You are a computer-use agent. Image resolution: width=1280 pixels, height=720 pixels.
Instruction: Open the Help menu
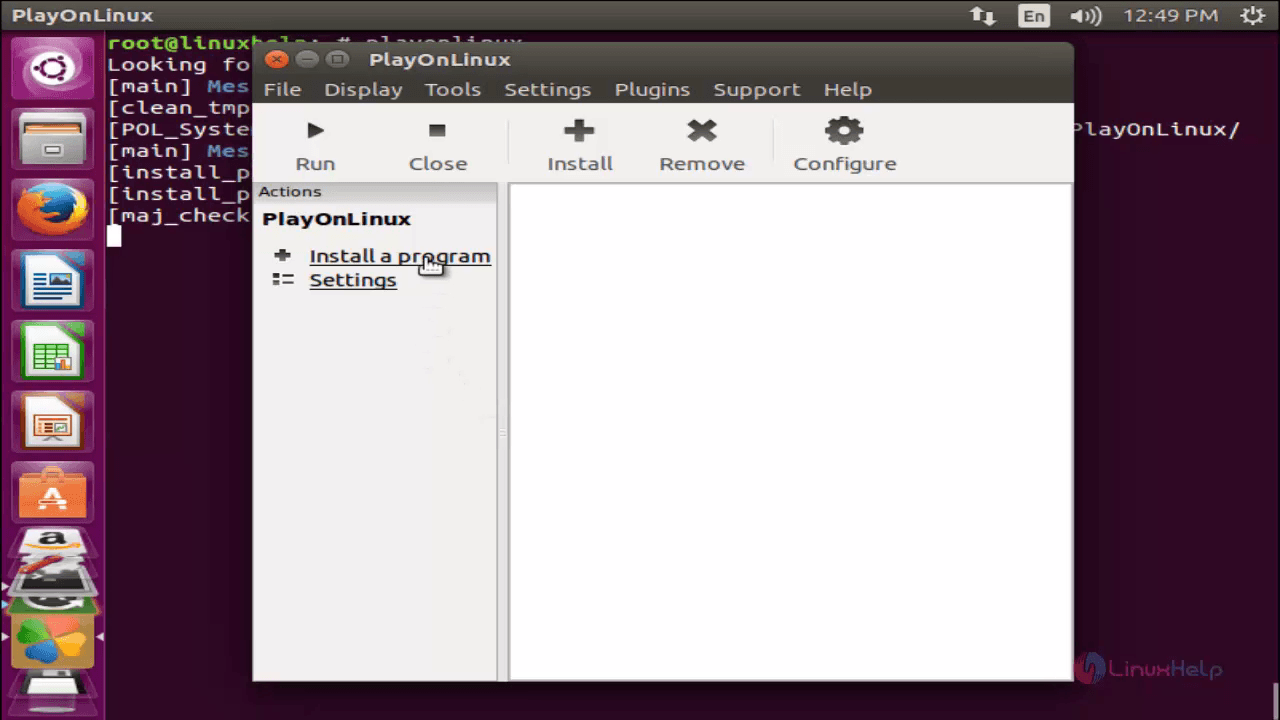pos(848,89)
